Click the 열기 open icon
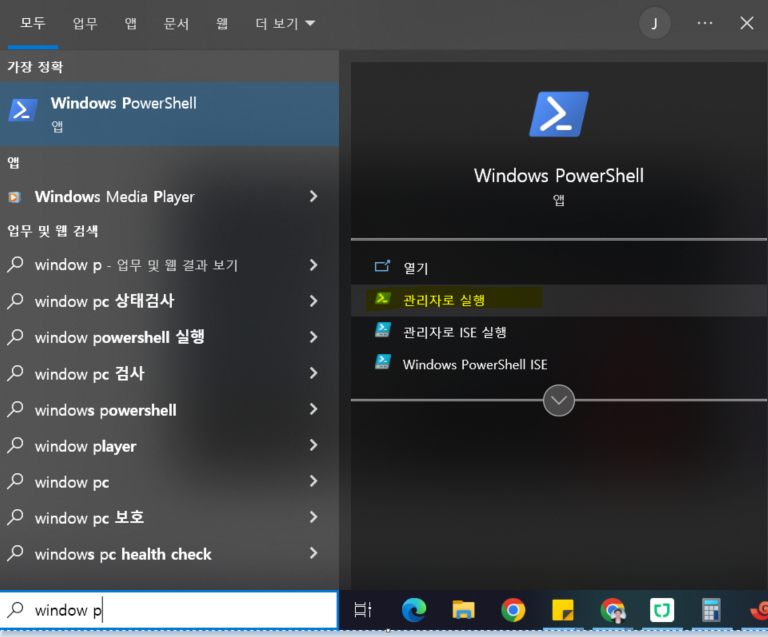The width and height of the screenshot is (768, 637). click(x=382, y=266)
